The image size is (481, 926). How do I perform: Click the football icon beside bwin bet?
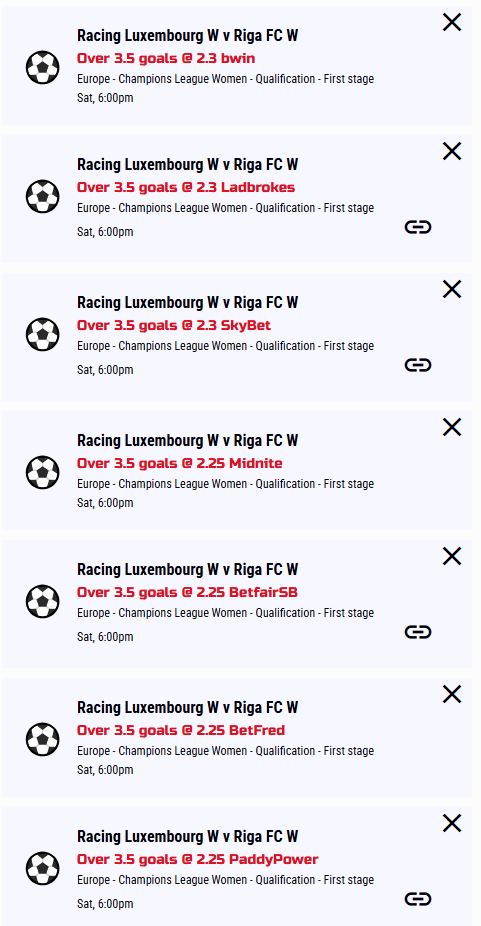click(43, 67)
